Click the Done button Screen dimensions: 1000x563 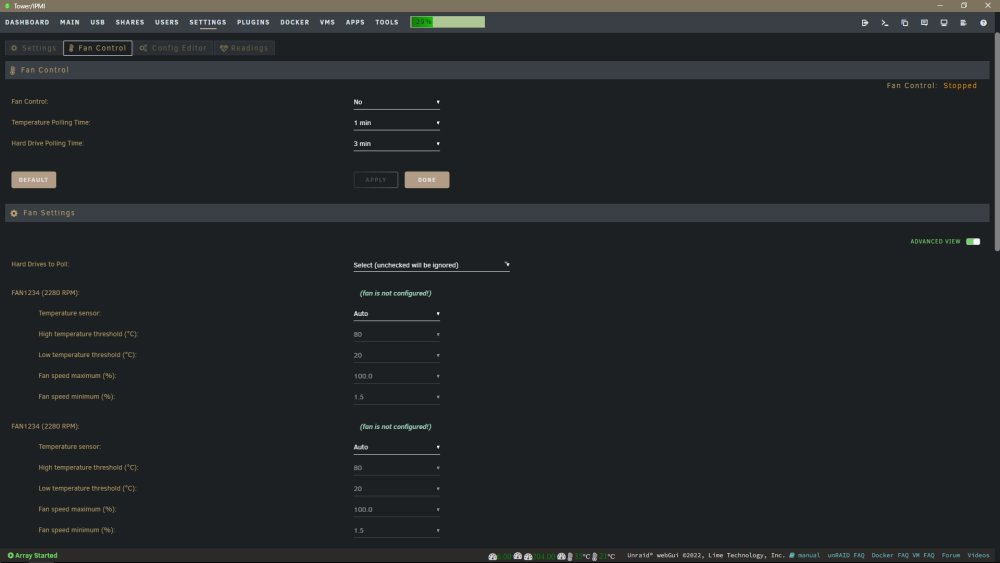427,180
